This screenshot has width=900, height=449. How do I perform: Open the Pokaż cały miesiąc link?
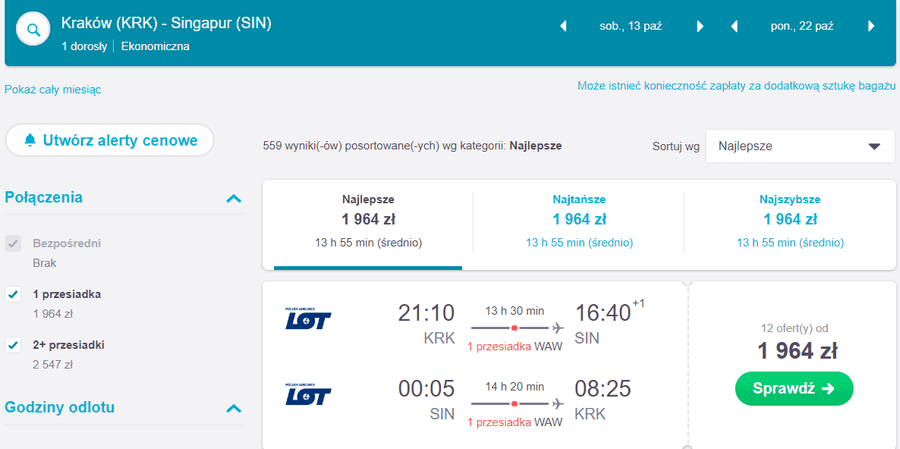53,89
